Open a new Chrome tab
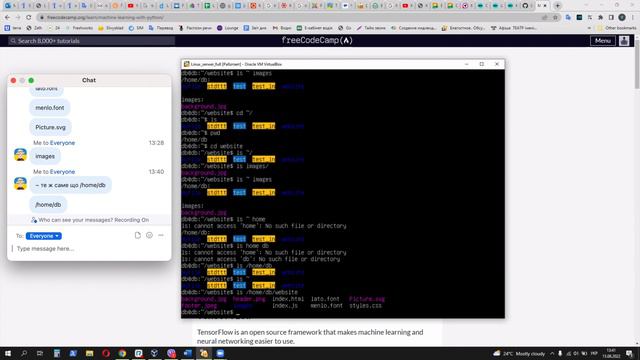Image resolution: width=640 pixels, height=360 pixels. (x=558, y=6)
